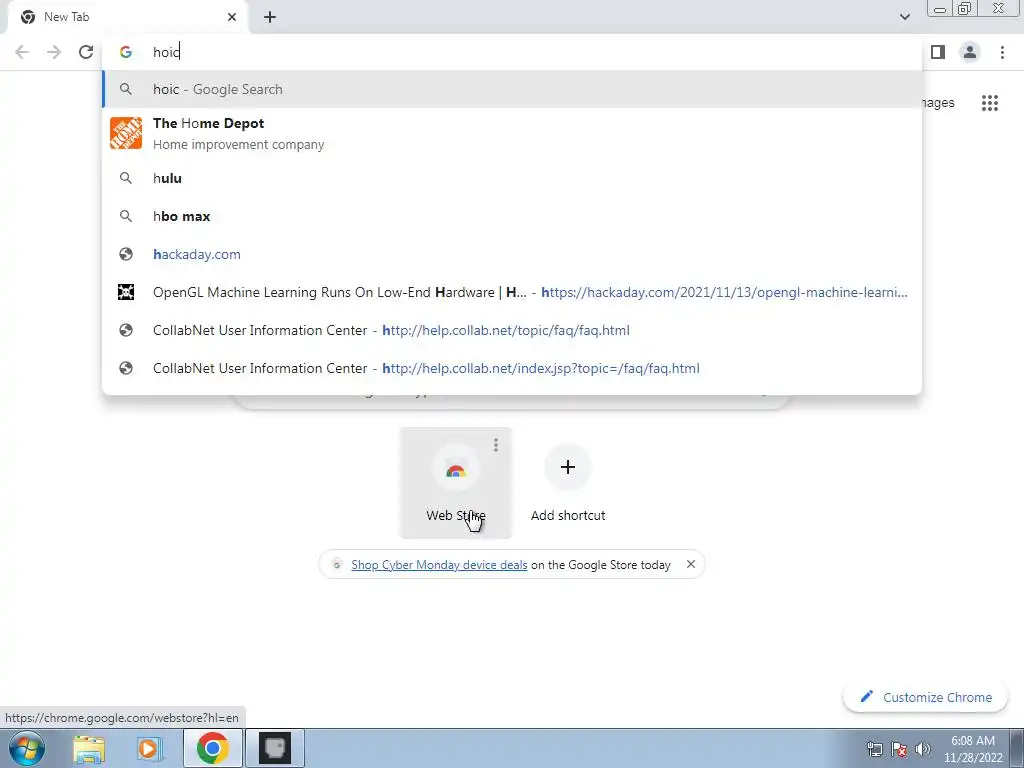
Task: Open the Windows Start menu
Action: coord(27,748)
